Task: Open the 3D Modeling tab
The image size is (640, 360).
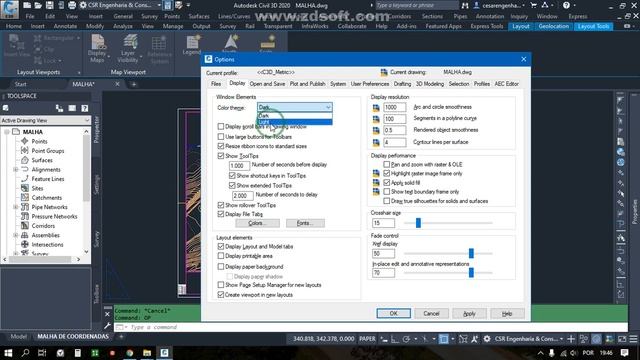Action: (430, 84)
